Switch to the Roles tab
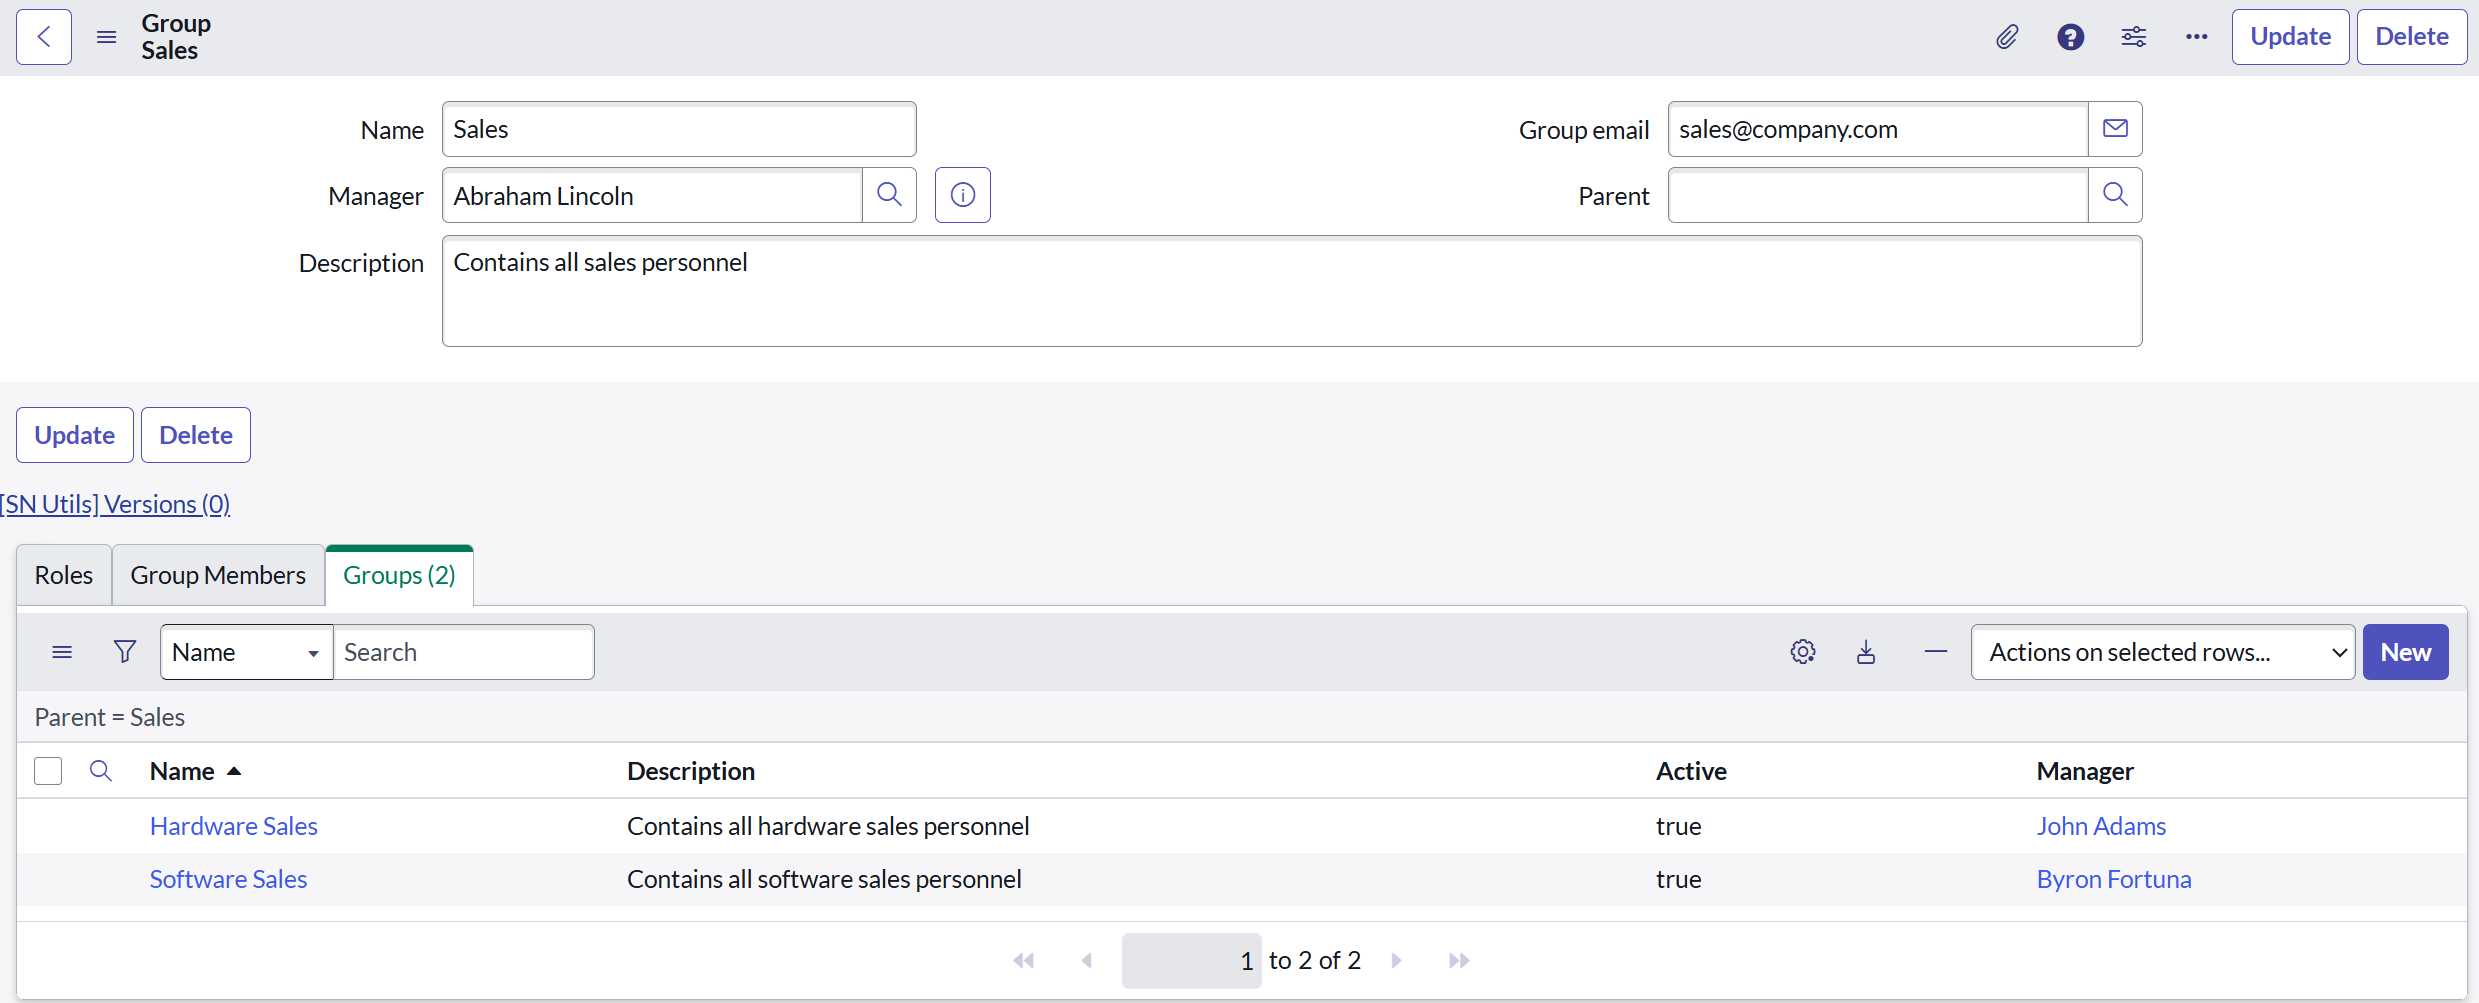2479x1003 pixels. (64, 575)
